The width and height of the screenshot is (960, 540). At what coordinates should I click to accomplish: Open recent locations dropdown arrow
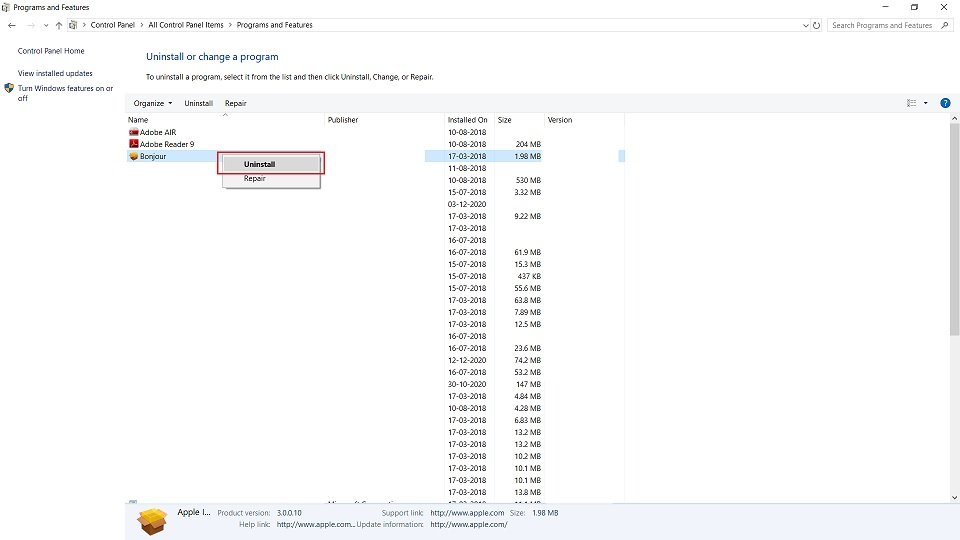(x=46, y=26)
